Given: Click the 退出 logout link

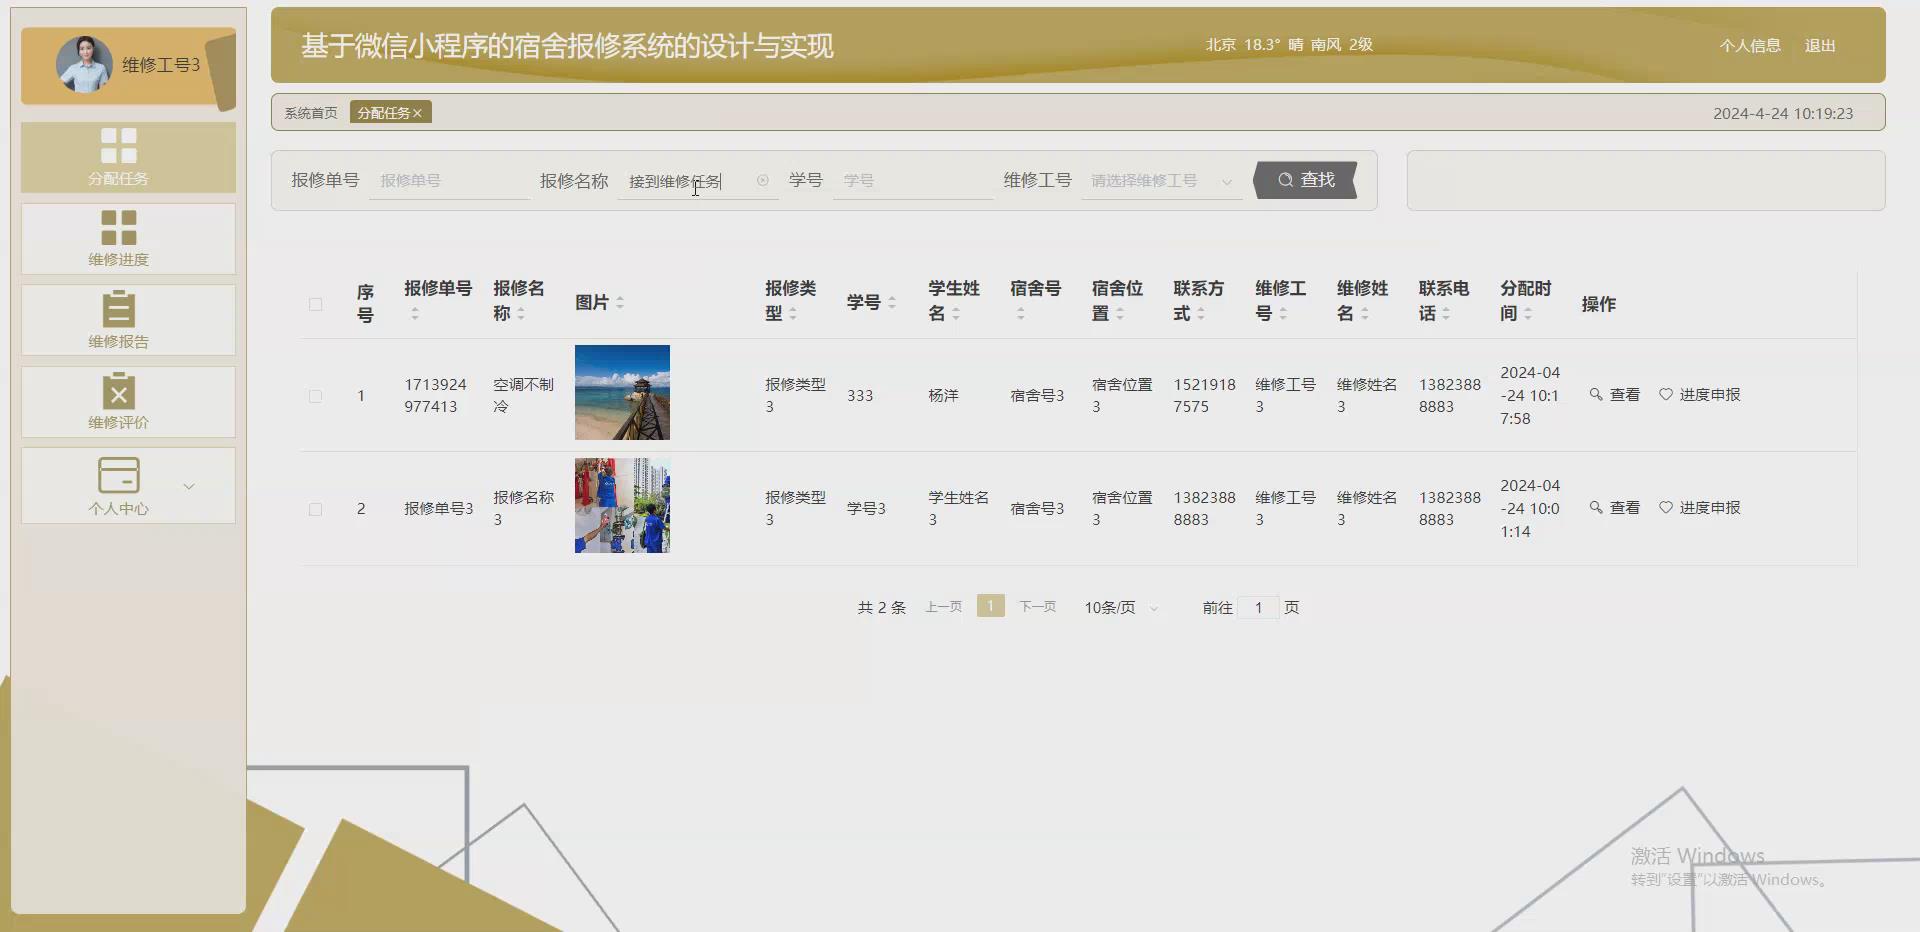Looking at the screenshot, I should coord(1819,45).
